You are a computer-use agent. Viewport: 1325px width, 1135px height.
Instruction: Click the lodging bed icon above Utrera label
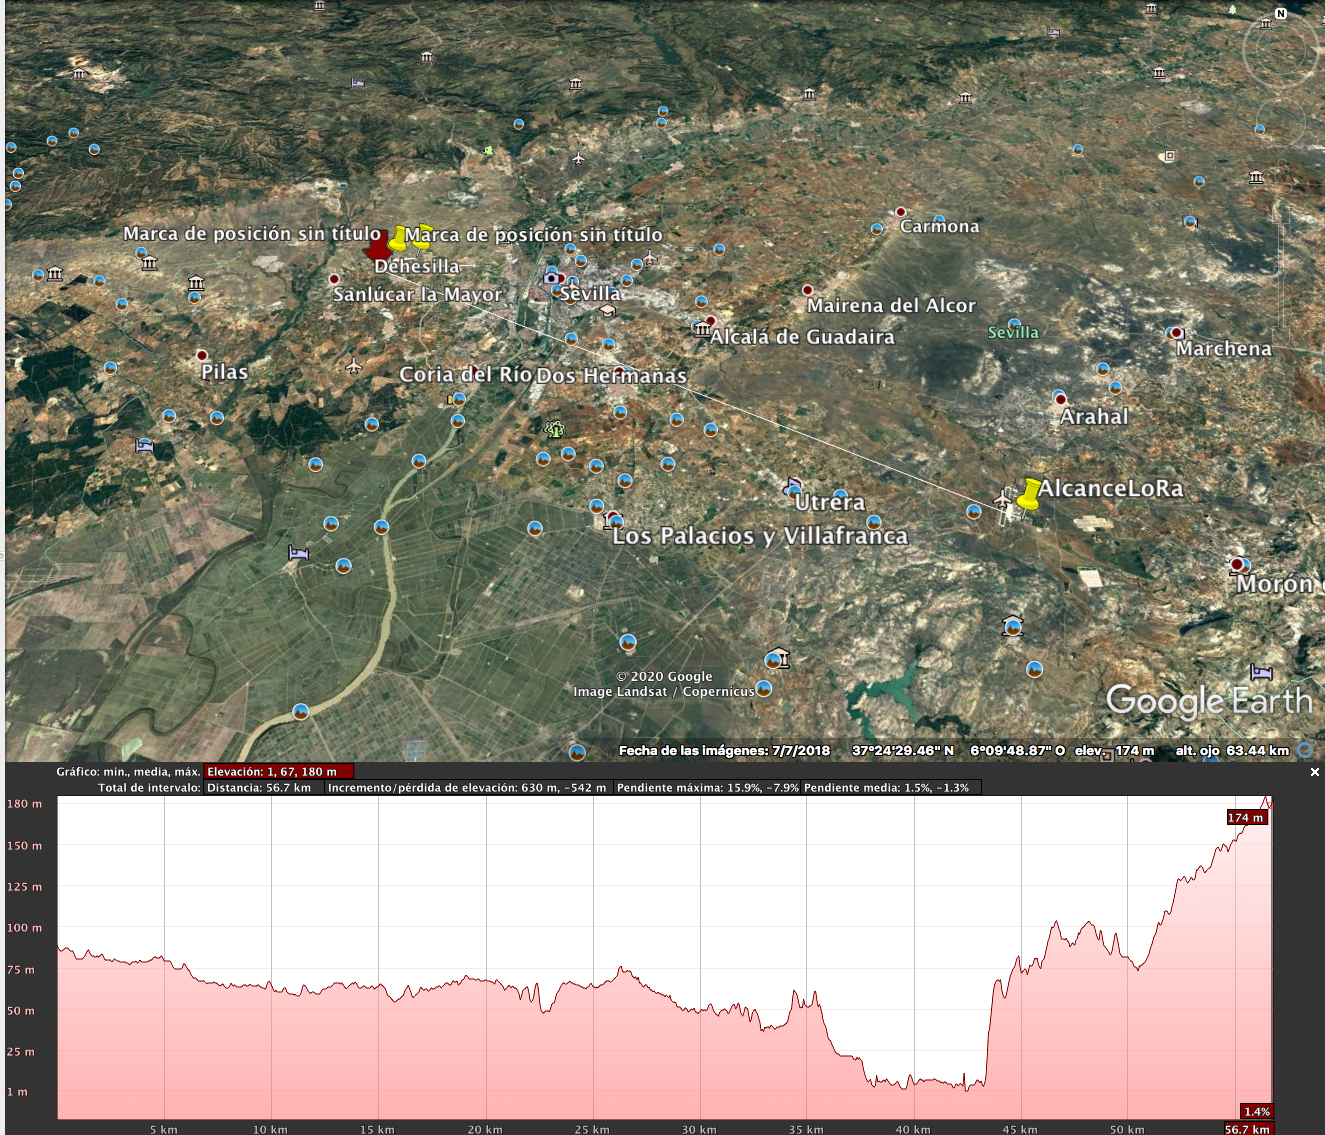[x=794, y=484]
